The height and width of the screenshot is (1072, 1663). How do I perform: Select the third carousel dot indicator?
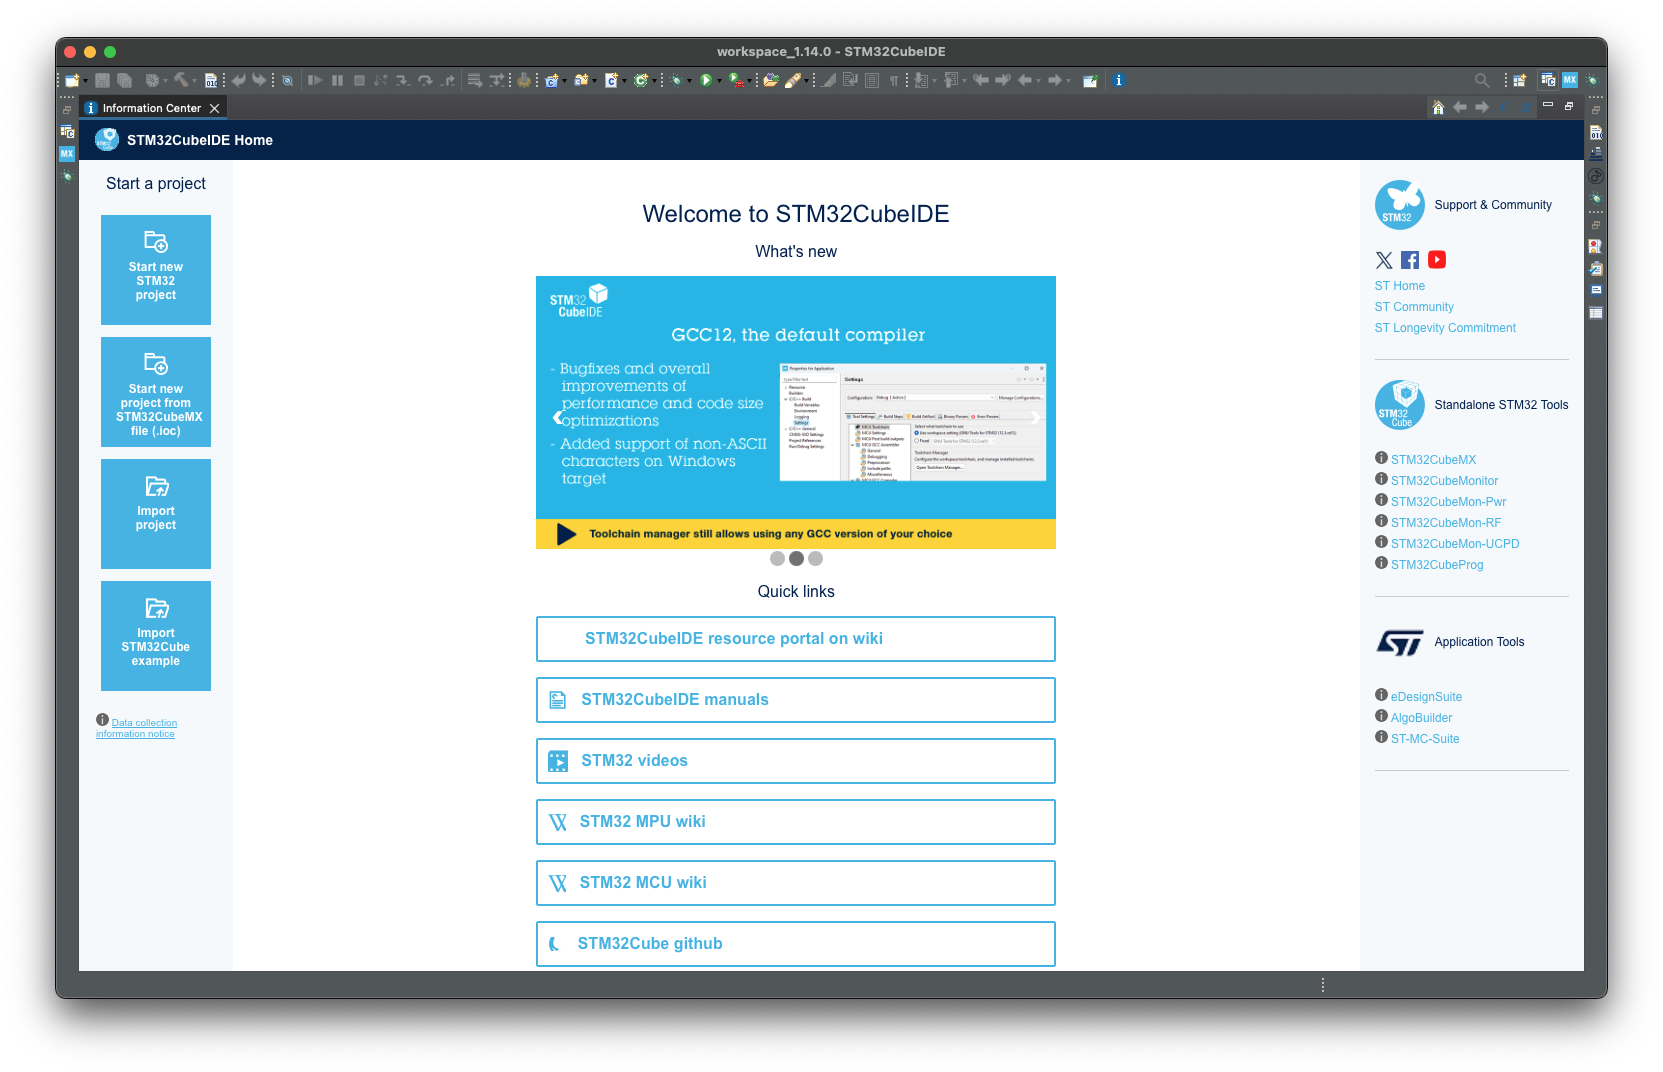tap(815, 559)
